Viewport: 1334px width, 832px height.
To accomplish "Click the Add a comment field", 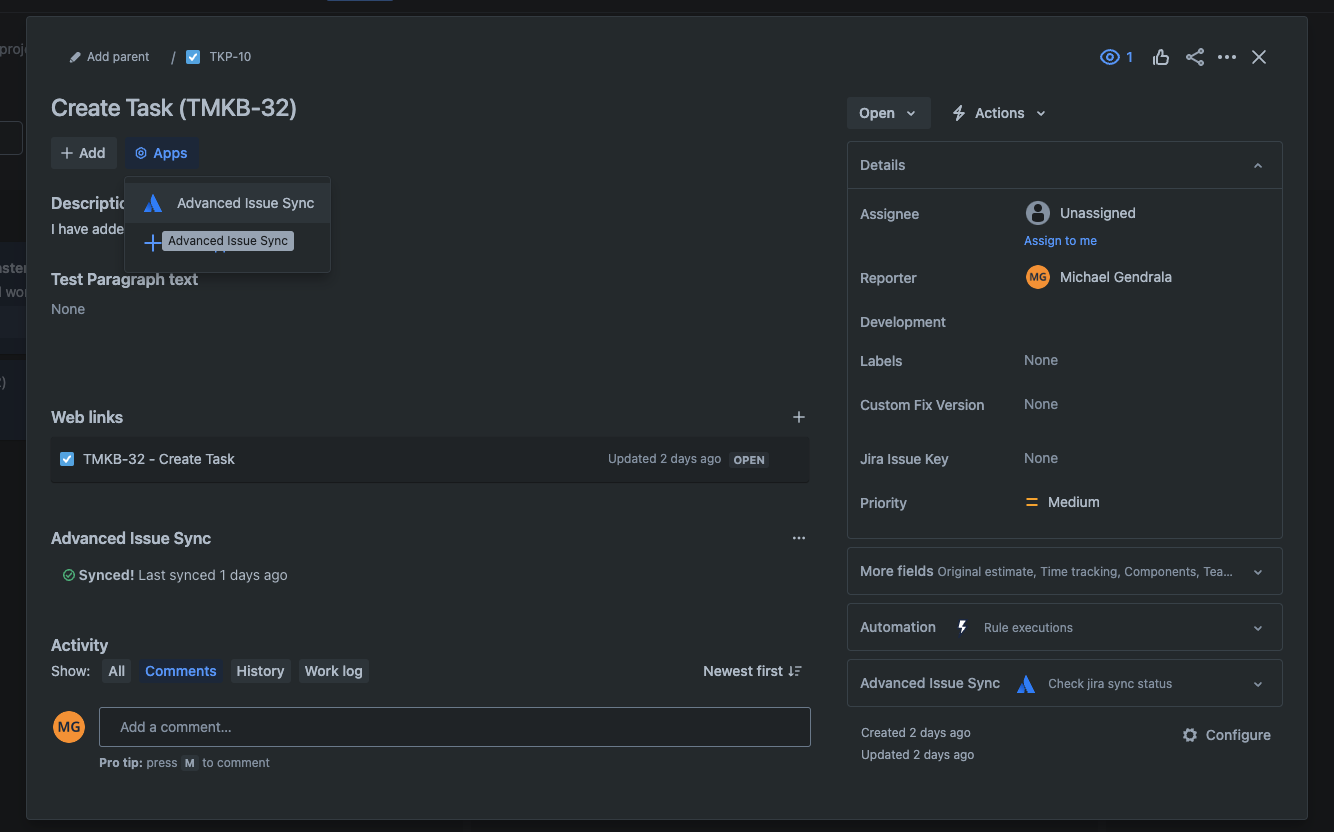I will (x=454, y=727).
